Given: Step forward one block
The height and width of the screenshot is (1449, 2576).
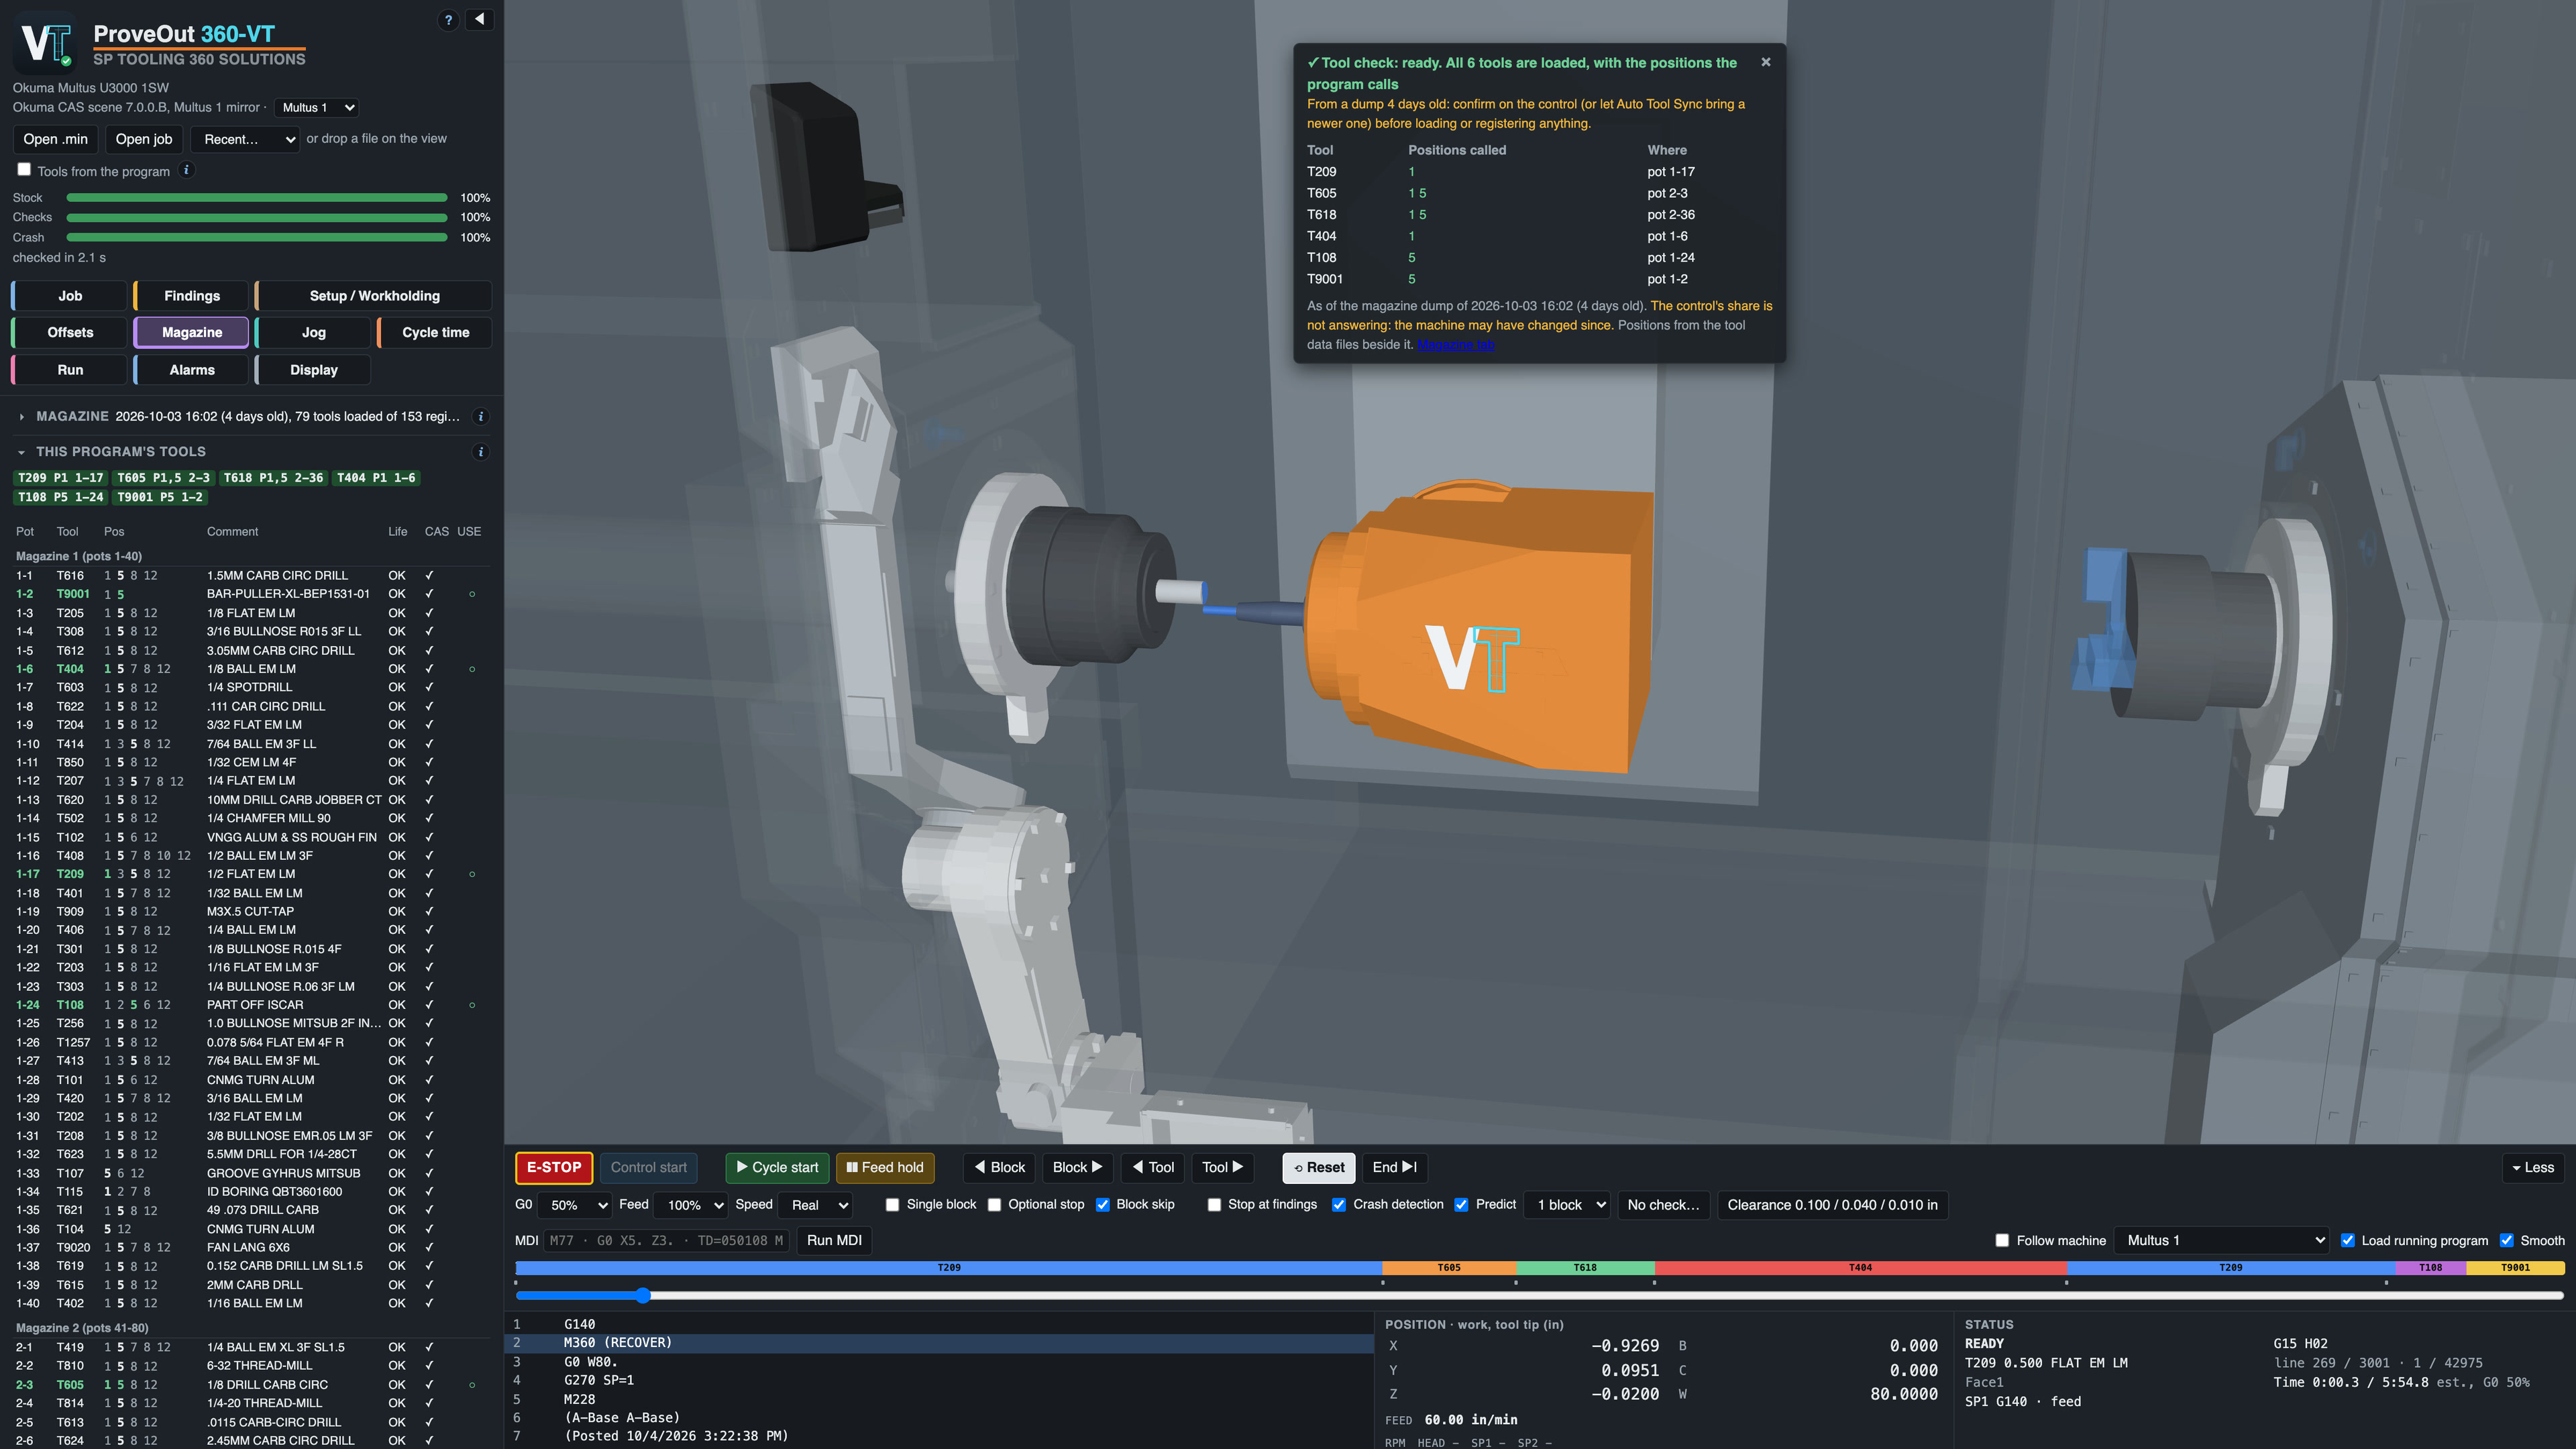Looking at the screenshot, I should (1077, 1167).
